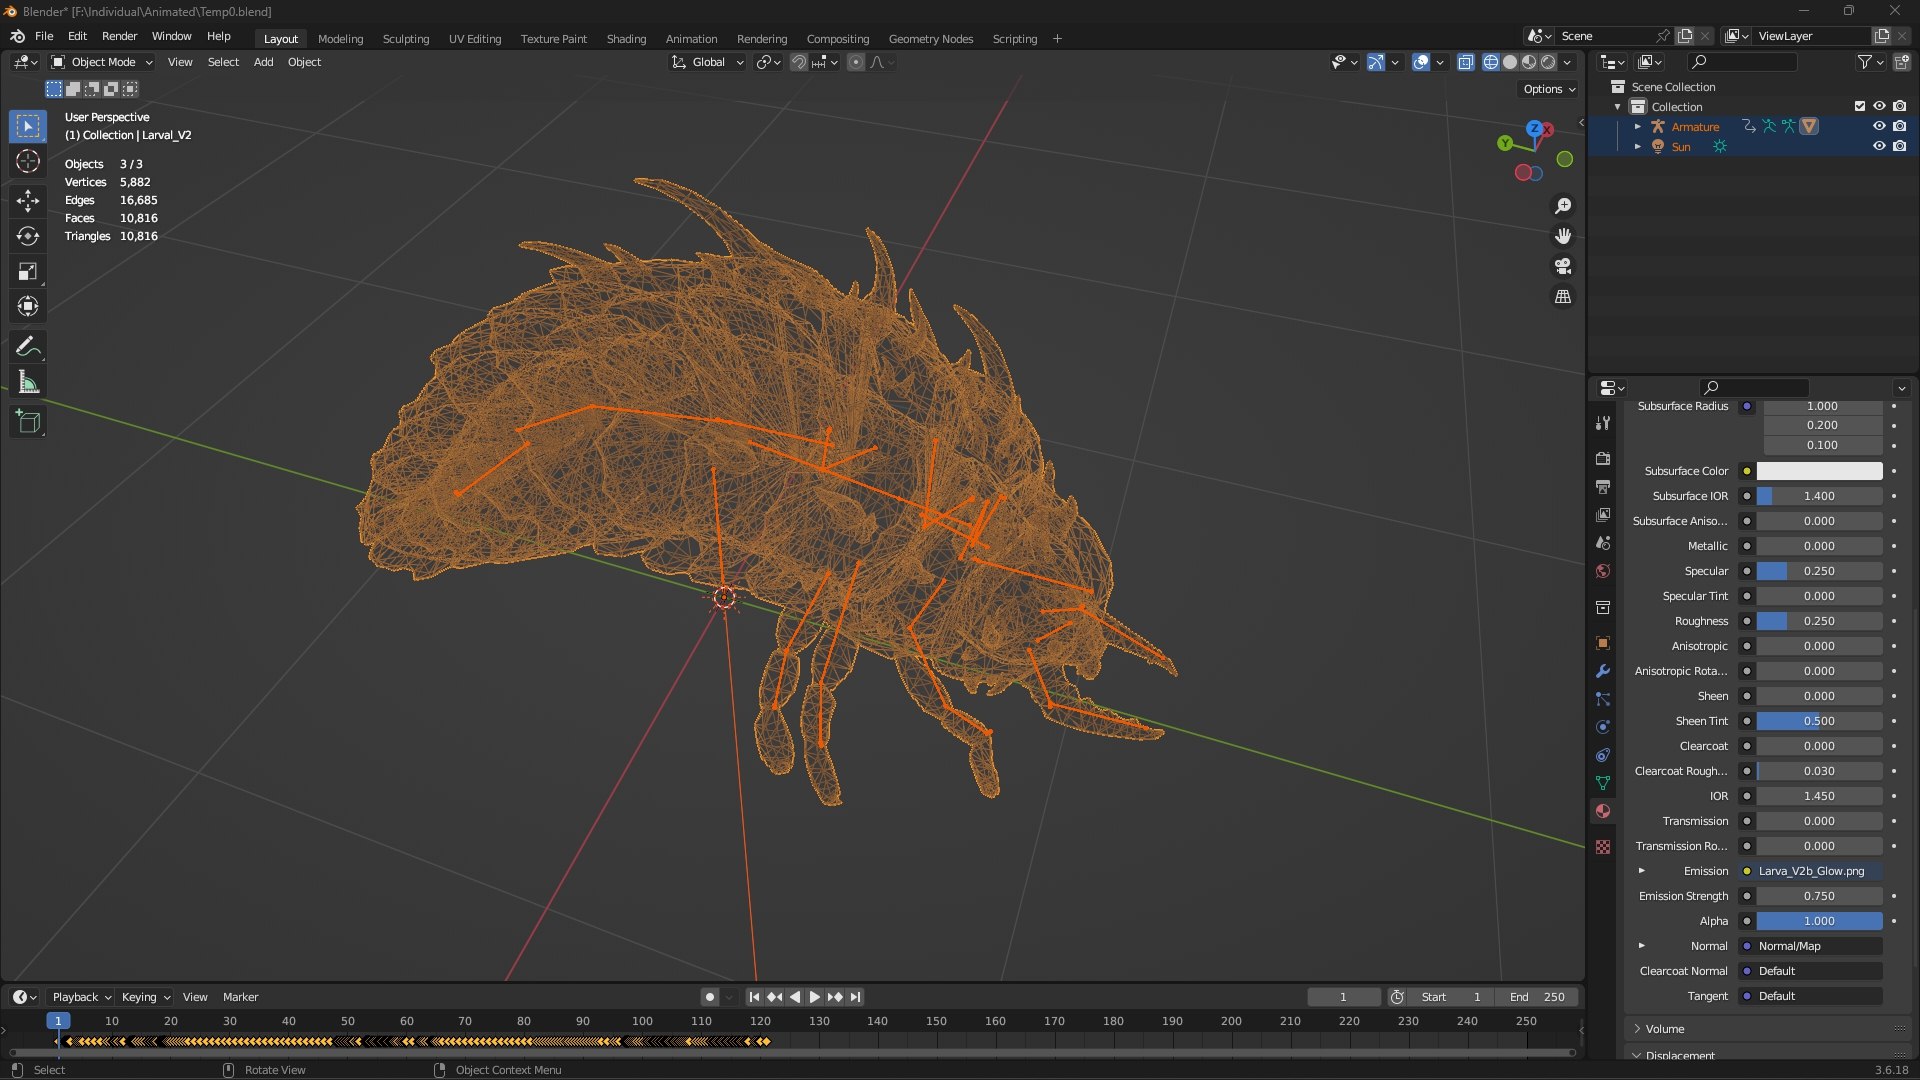The image size is (1920, 1080).
Task: Choose the Add Cube tool
Action: pyautogui.click(x=28, y=422)
